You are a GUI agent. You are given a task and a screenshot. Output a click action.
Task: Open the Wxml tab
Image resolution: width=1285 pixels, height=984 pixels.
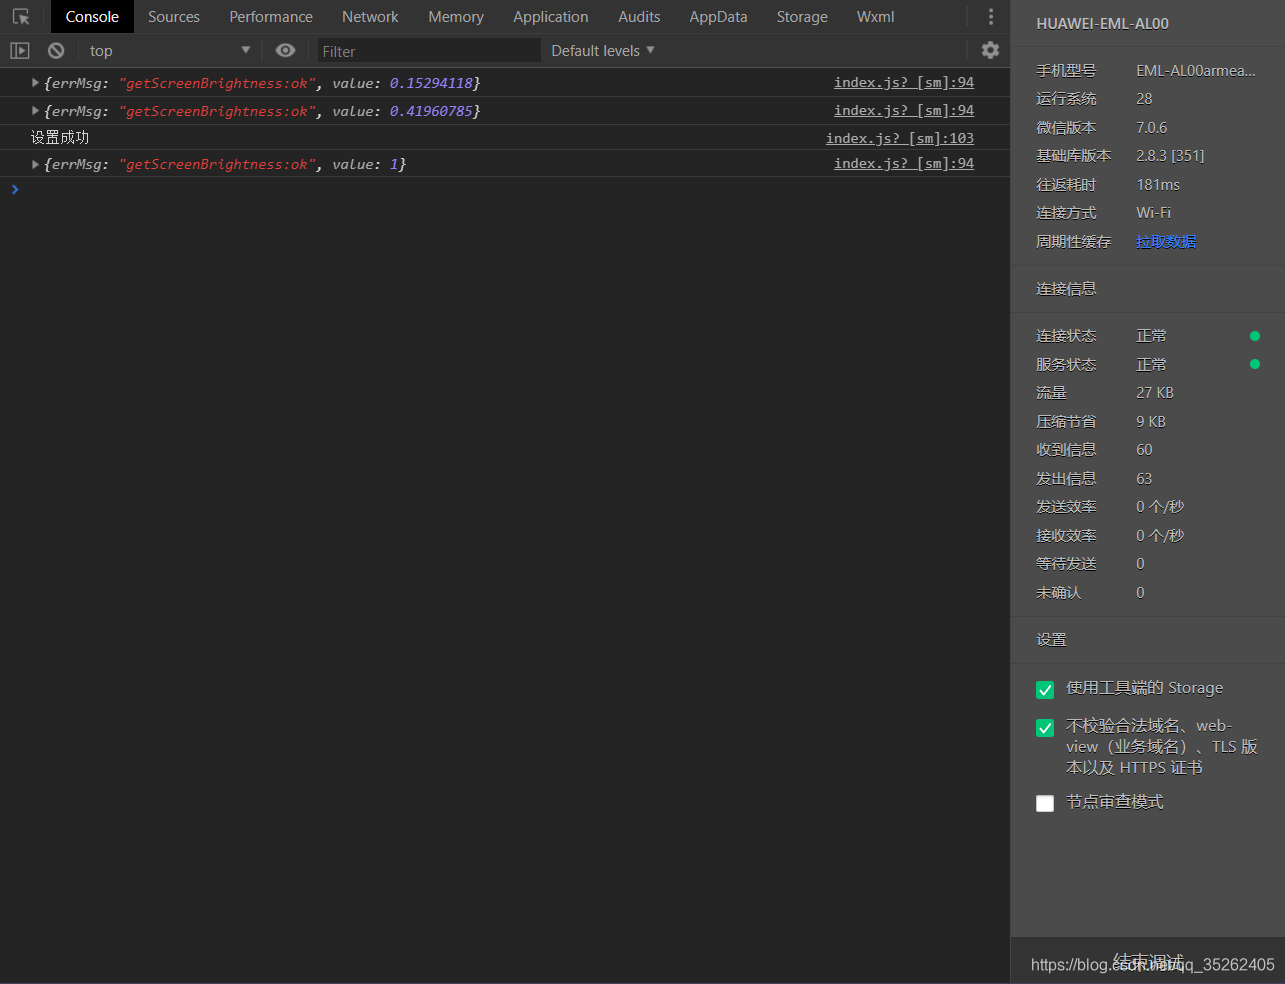tap(876, 17)
